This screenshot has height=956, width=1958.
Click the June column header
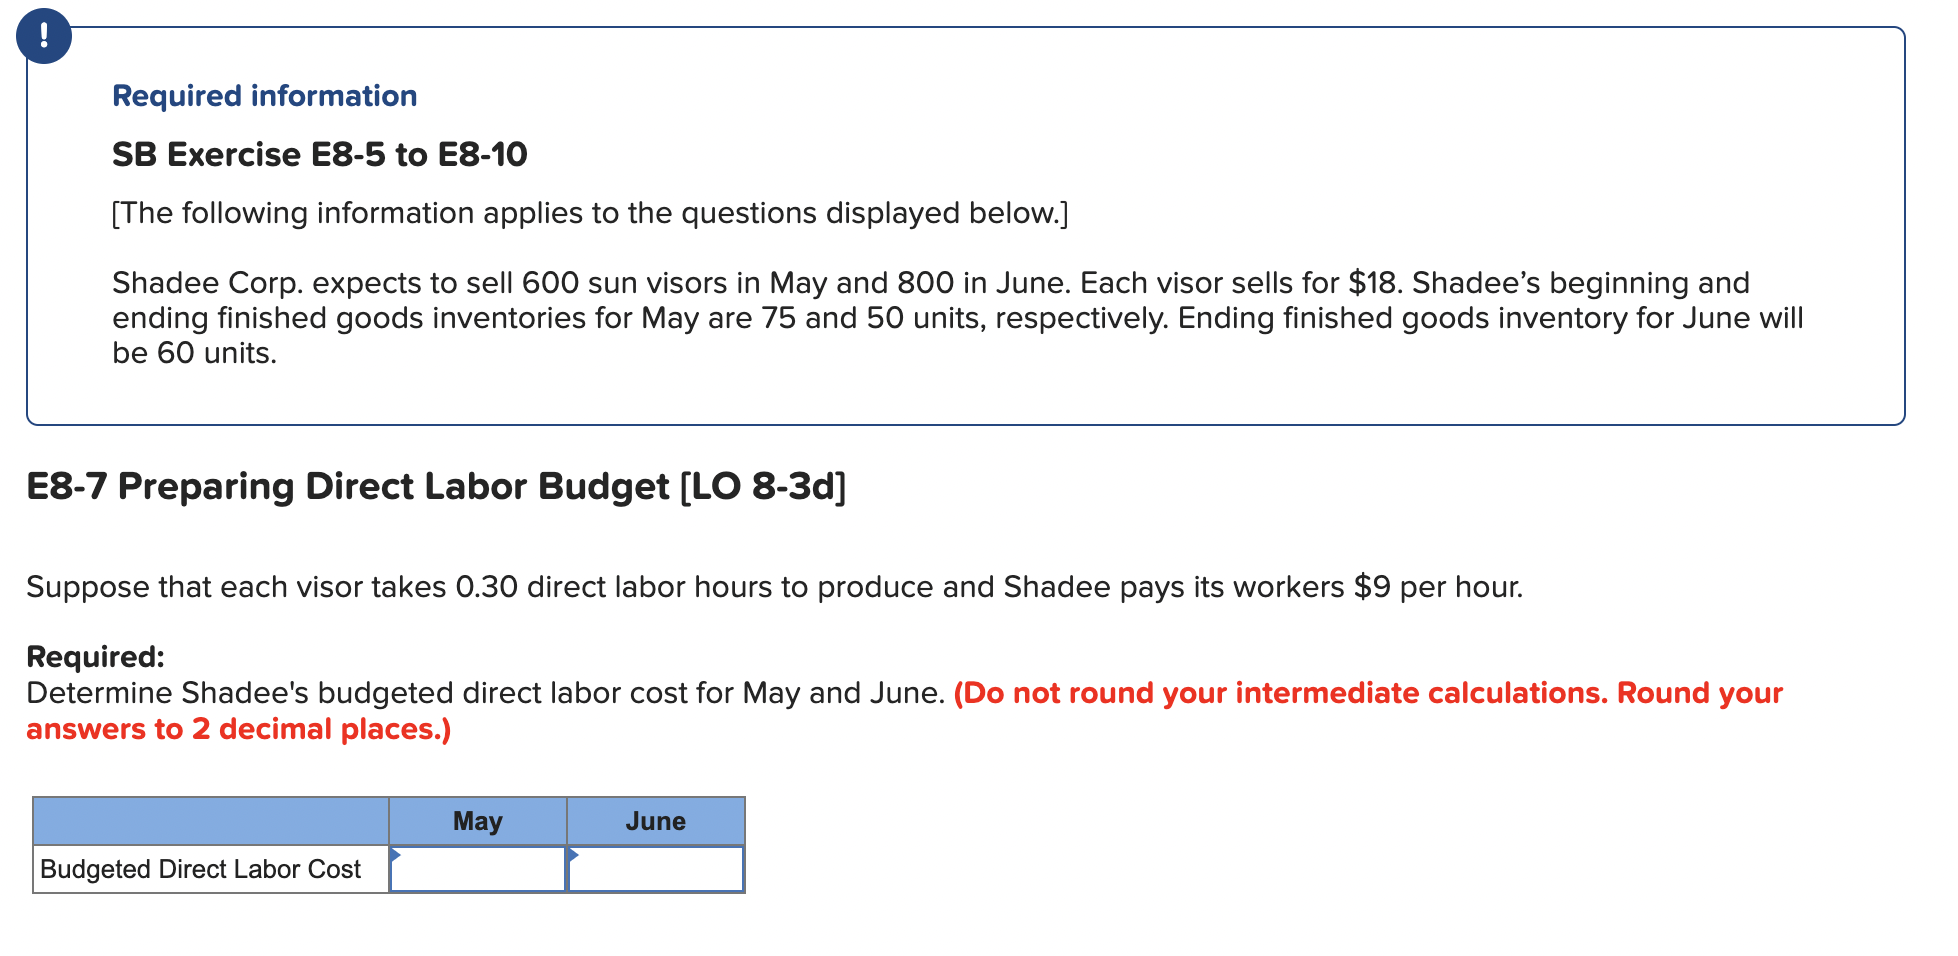(x=656, y=820)
